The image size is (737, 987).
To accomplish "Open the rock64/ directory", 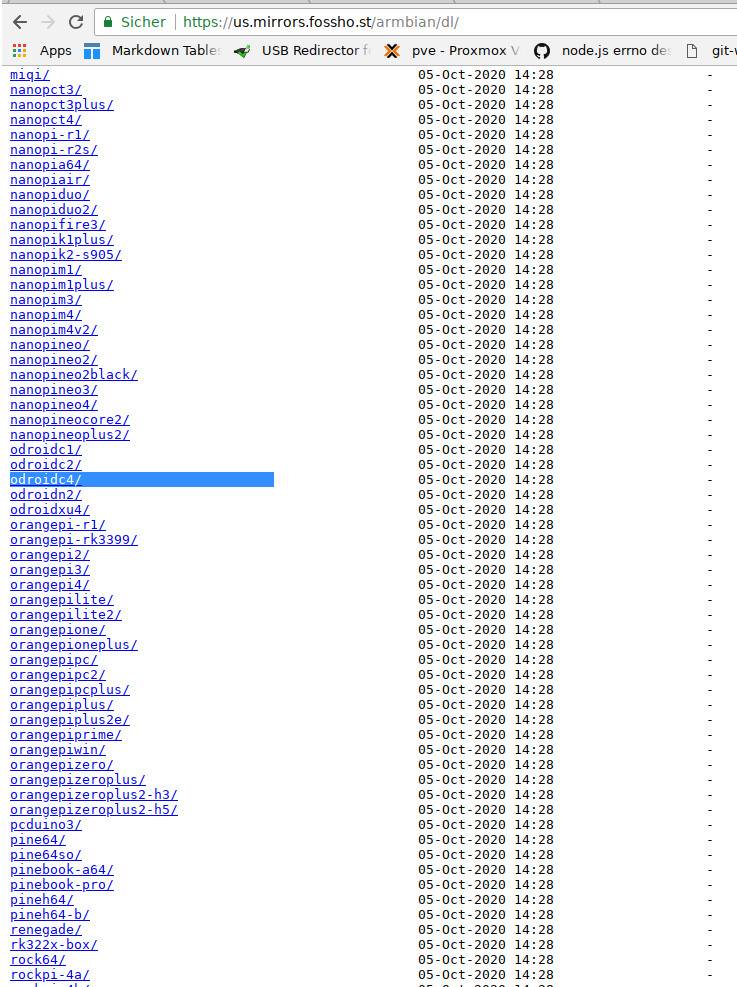I will coord(38,960).
